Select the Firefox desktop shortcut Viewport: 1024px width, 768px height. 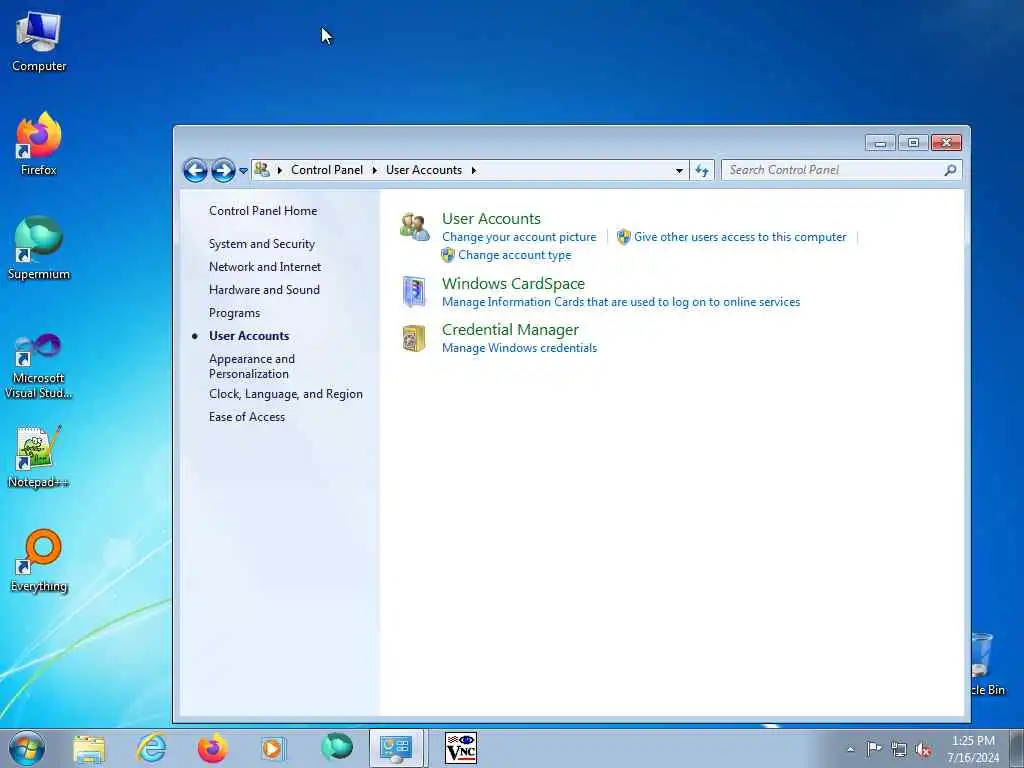pyautogui.click(x=39, y=144)
